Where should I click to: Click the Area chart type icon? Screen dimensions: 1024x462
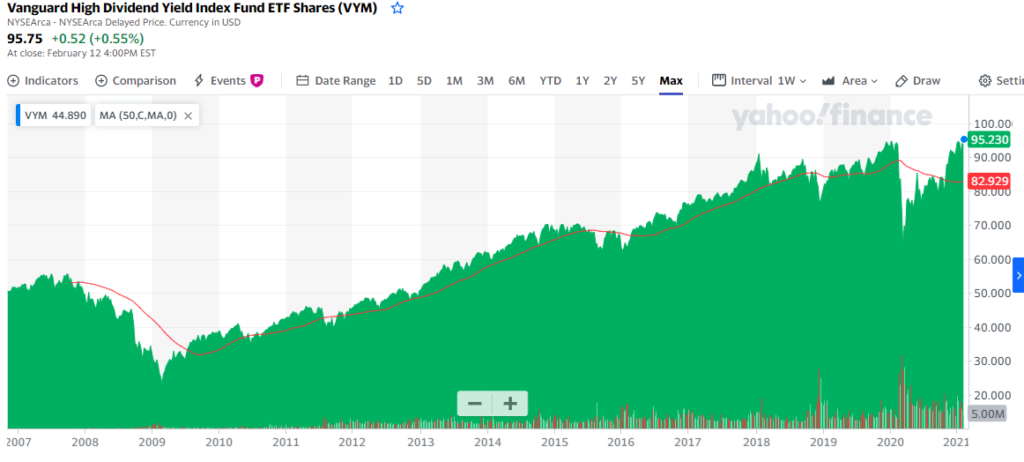829,81
